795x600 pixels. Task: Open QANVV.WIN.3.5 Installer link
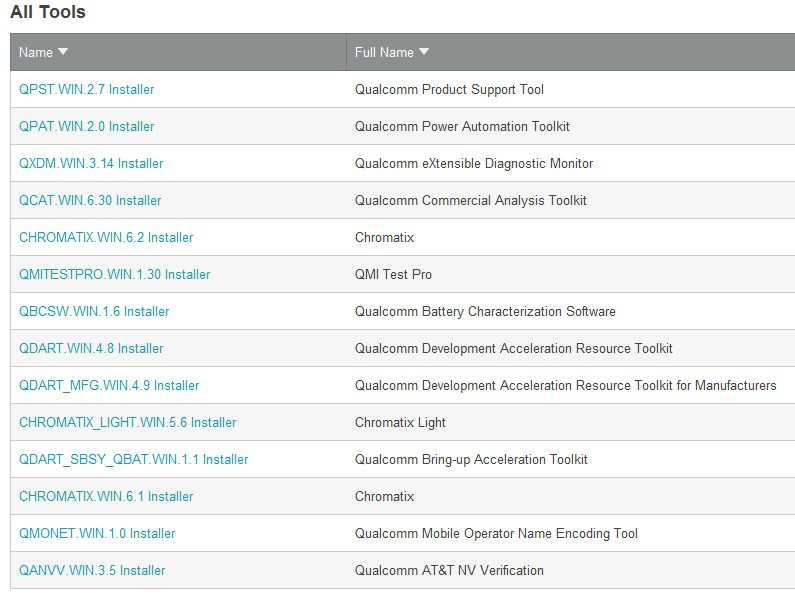tap(92, 571)
